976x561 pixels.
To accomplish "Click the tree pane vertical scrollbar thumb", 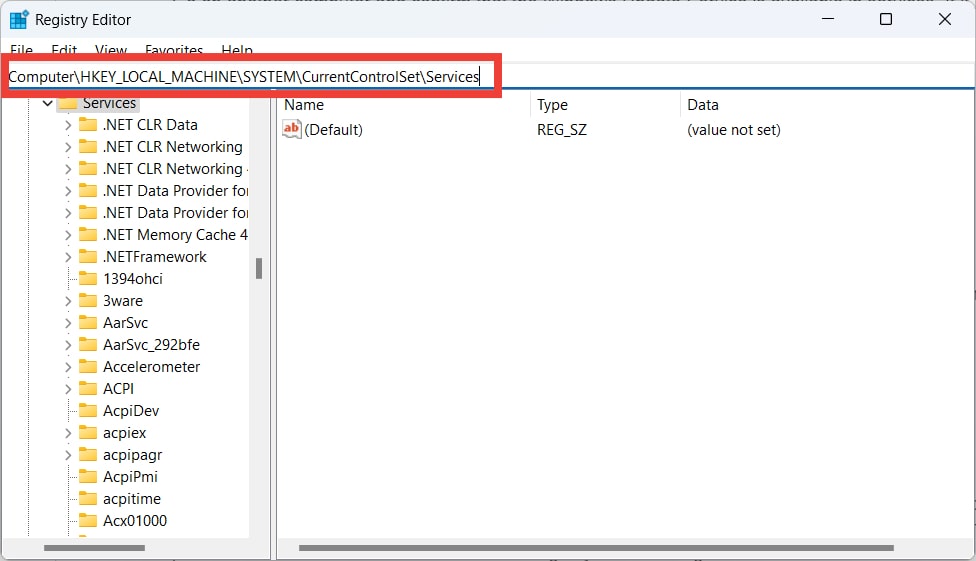I will coord(259,268).
